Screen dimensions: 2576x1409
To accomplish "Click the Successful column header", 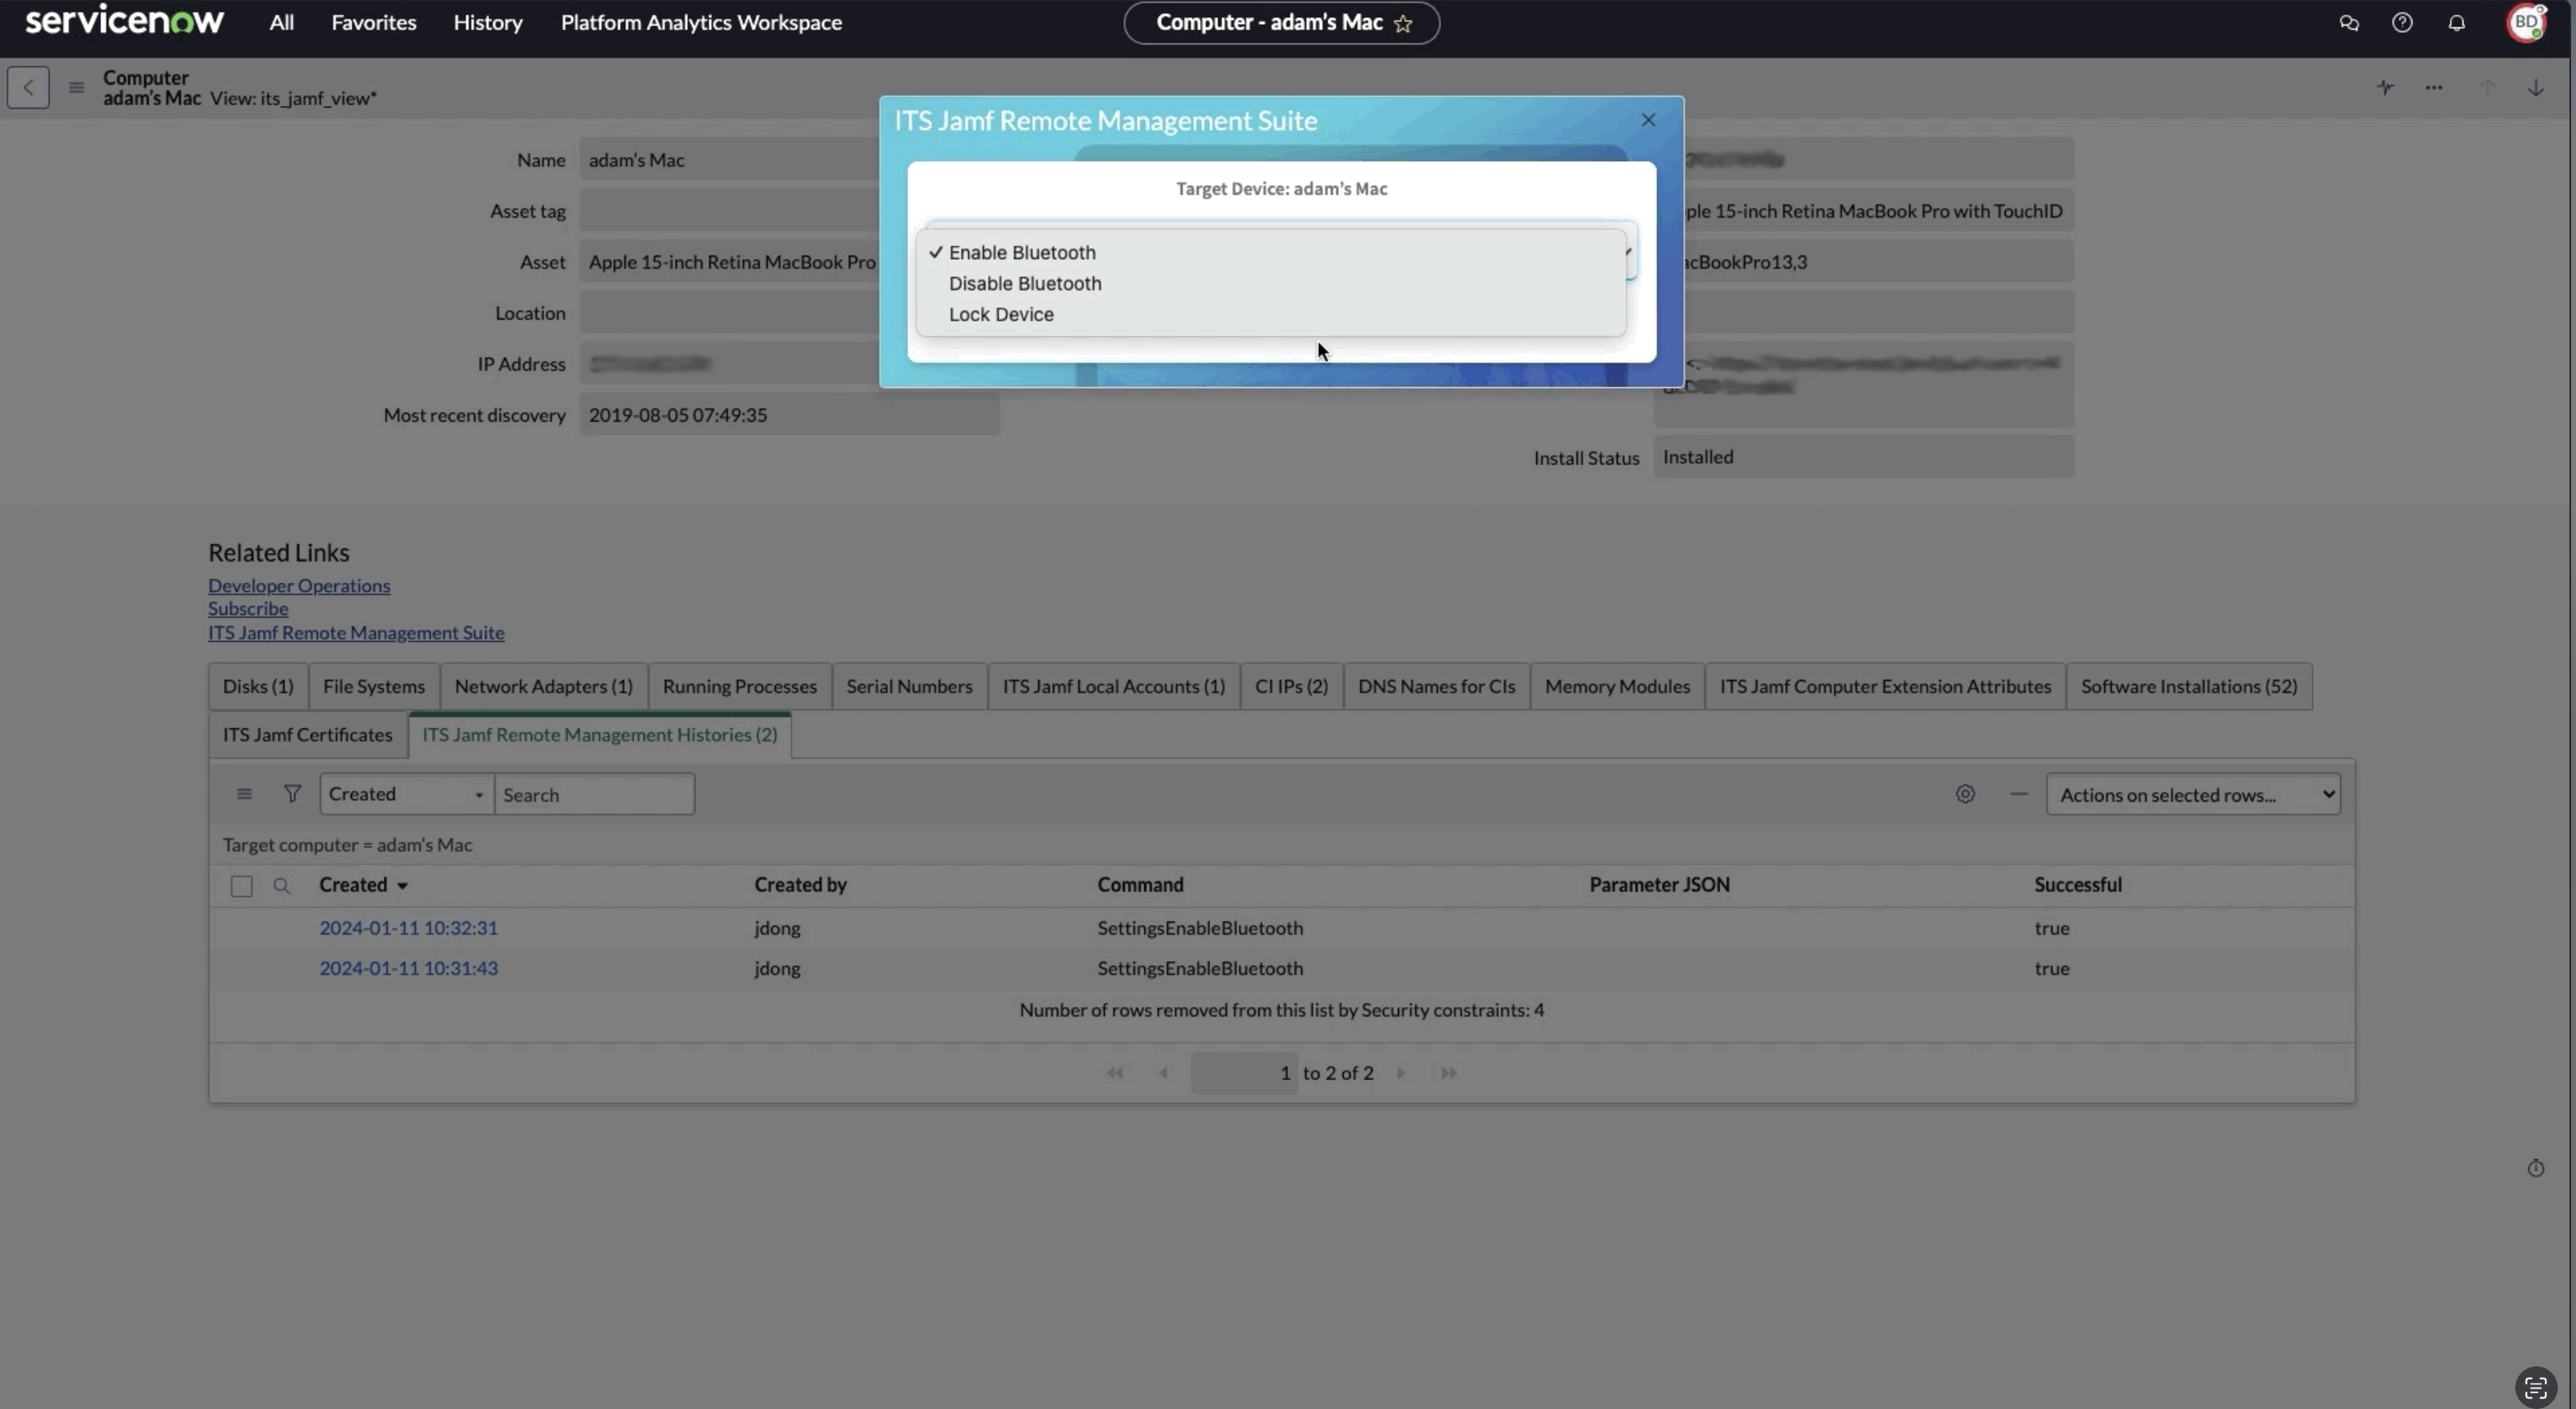I will [x=2078, y=885].
